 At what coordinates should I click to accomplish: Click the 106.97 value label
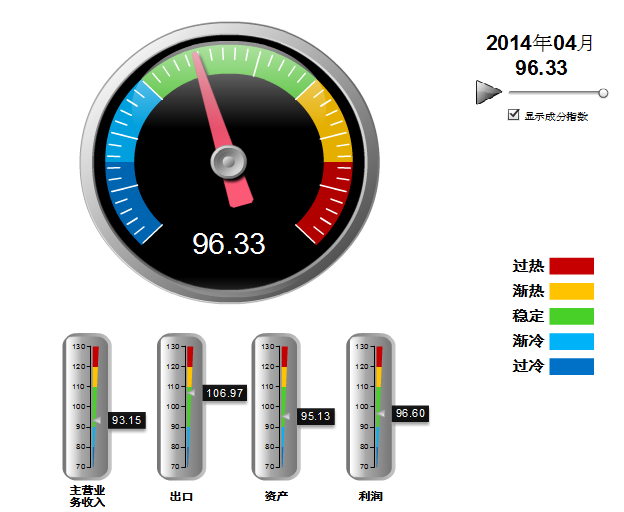click(x=224, y=393)
